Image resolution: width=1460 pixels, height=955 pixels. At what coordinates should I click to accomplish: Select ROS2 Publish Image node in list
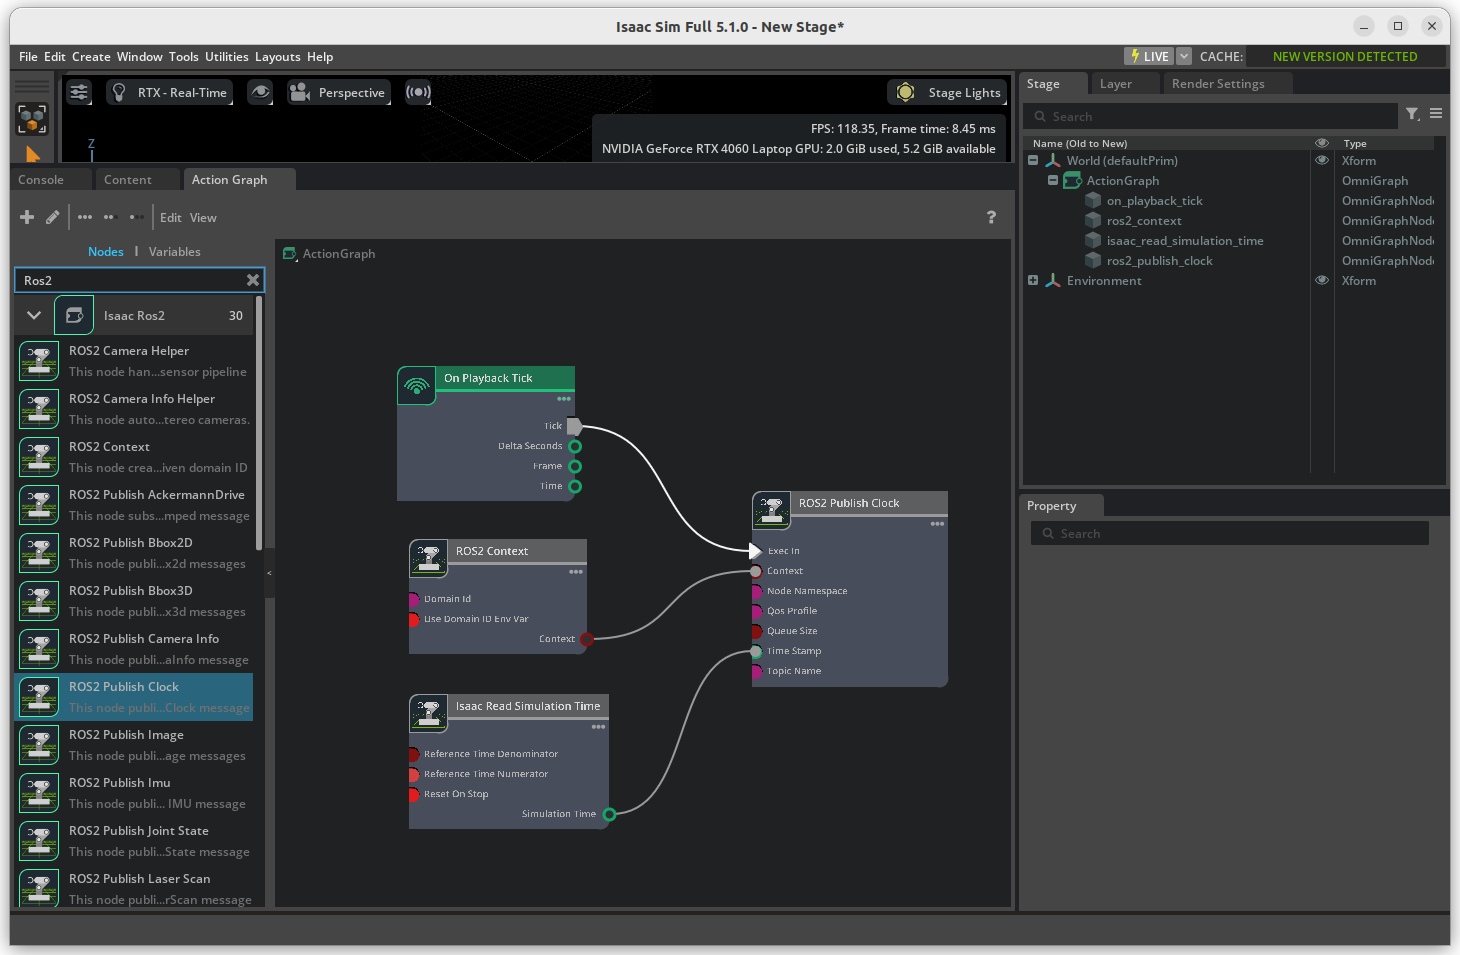tap(126, 735)
